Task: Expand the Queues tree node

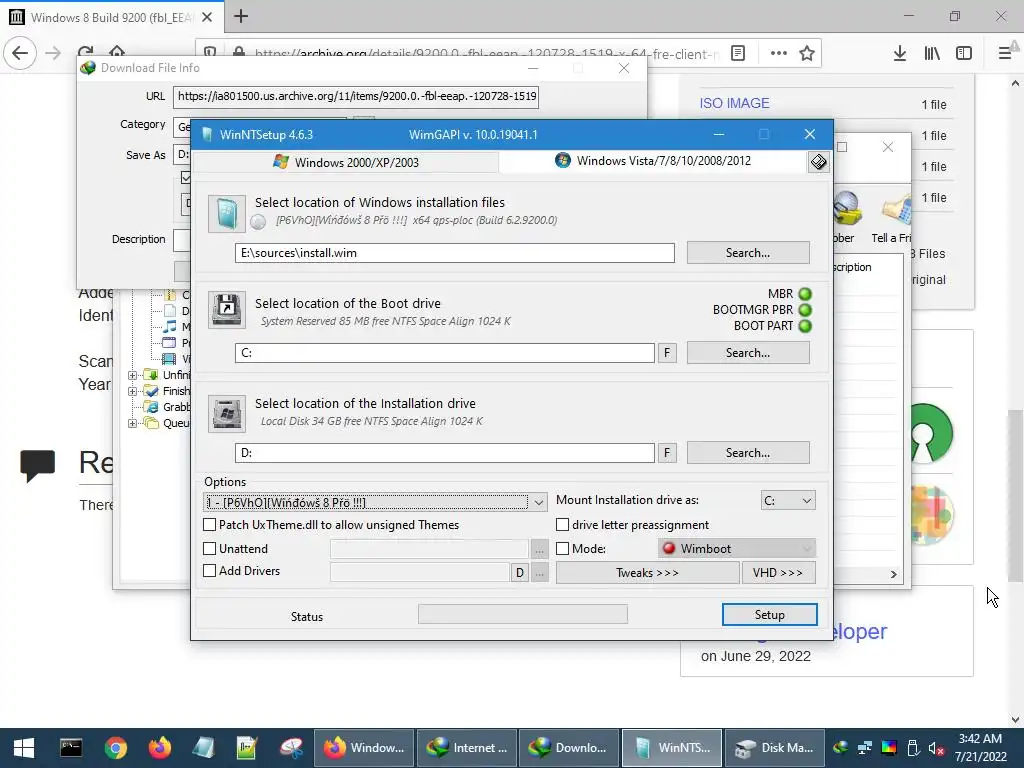Action: point(132,423)
